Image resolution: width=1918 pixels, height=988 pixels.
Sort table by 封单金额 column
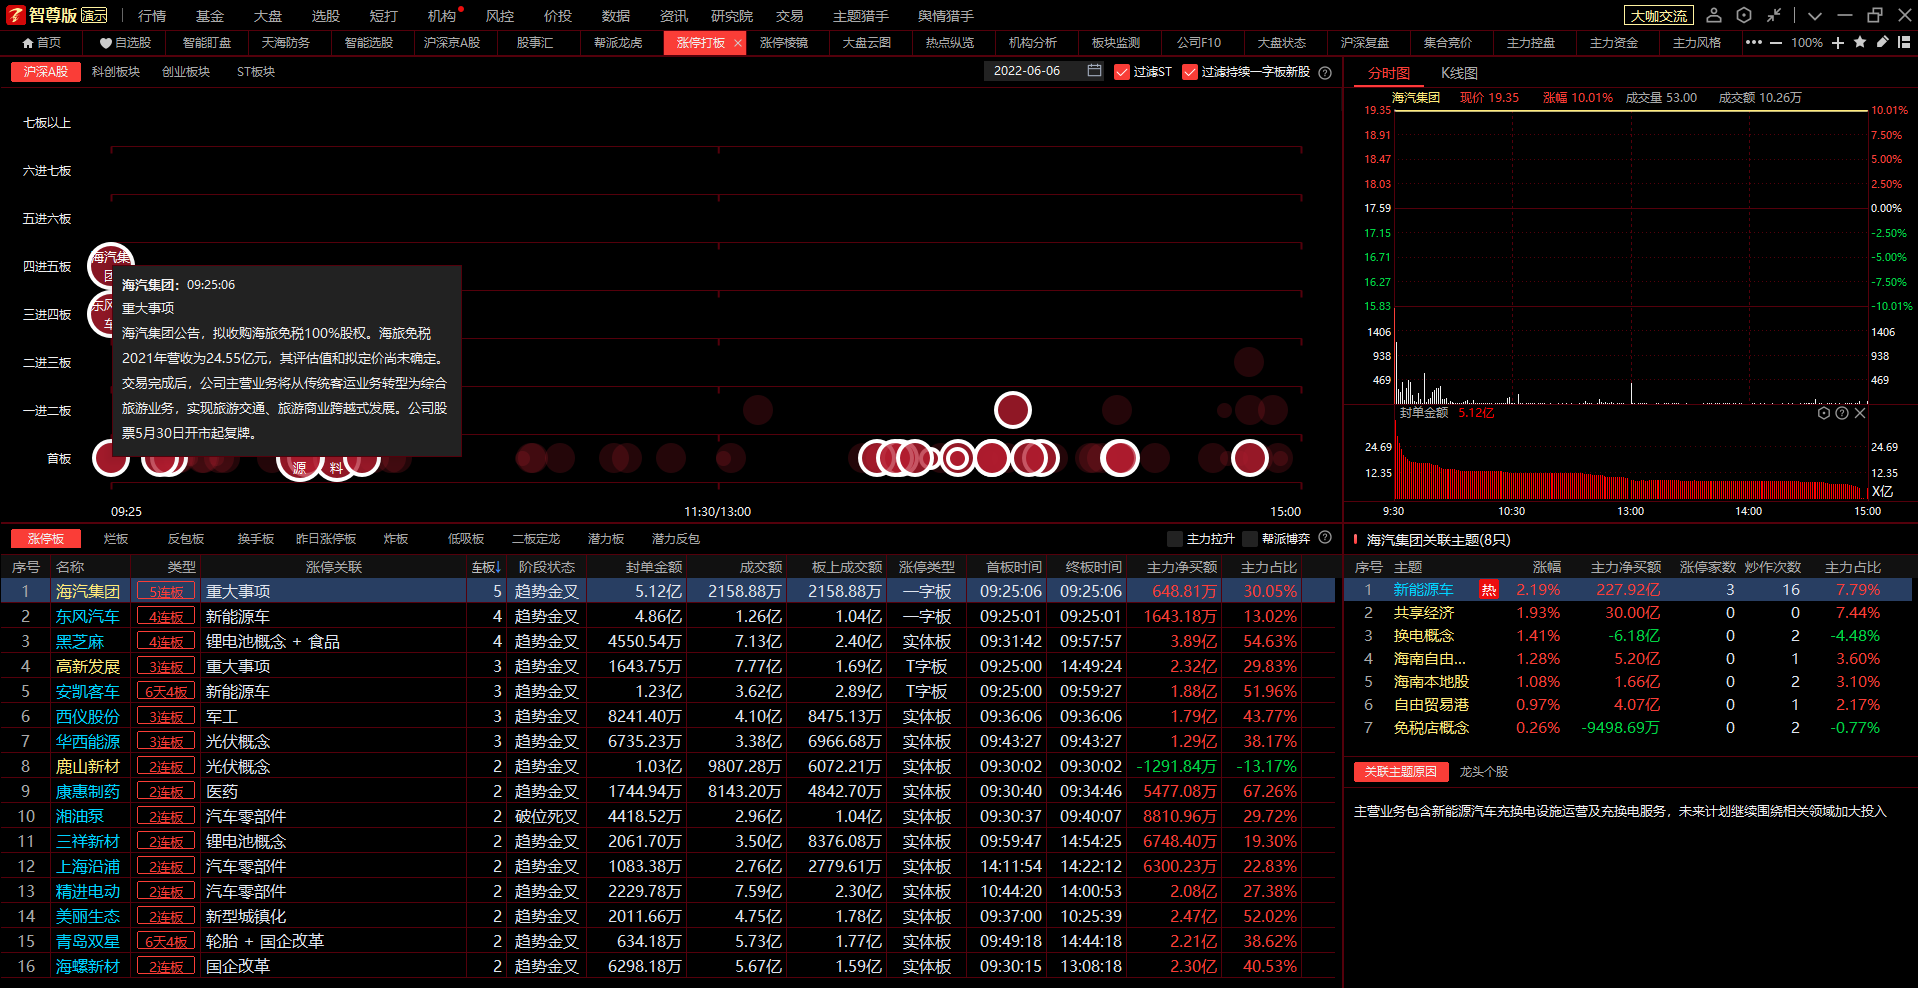(654, 567)
